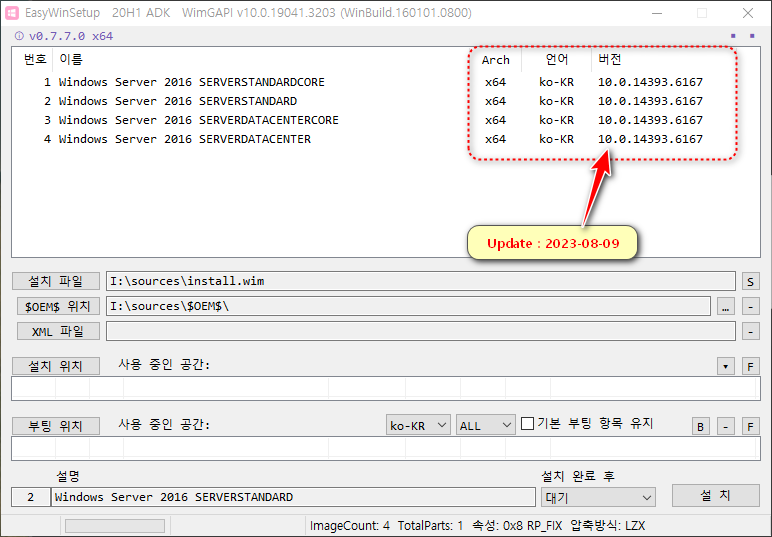Open the 설치 완료 후 대기 dropdown
The image size is (772, 537).
[598, 497]
